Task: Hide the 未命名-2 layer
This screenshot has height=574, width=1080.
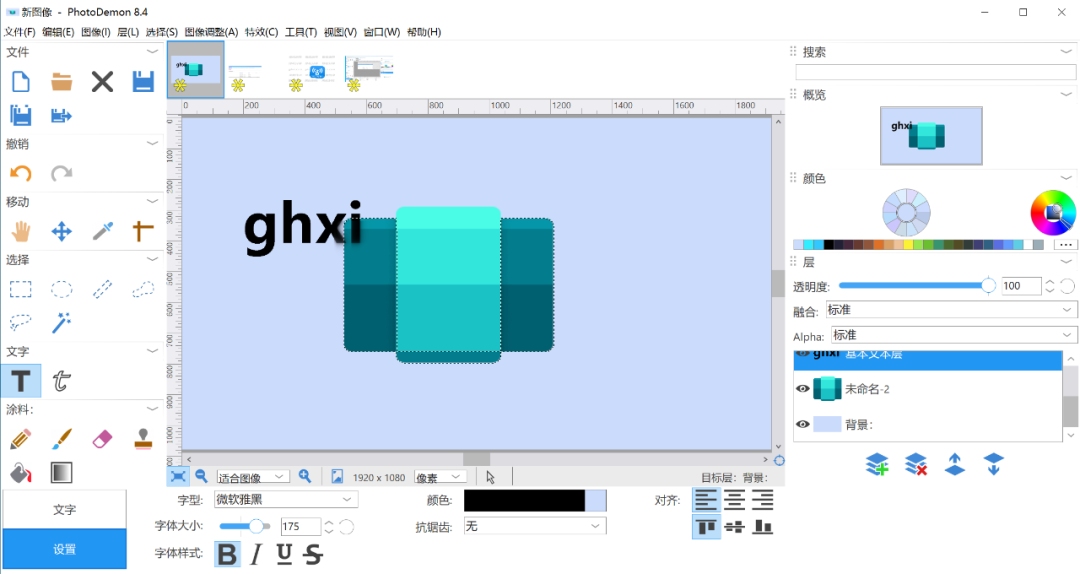Action: pyautogui.click(x=802, y=389)
